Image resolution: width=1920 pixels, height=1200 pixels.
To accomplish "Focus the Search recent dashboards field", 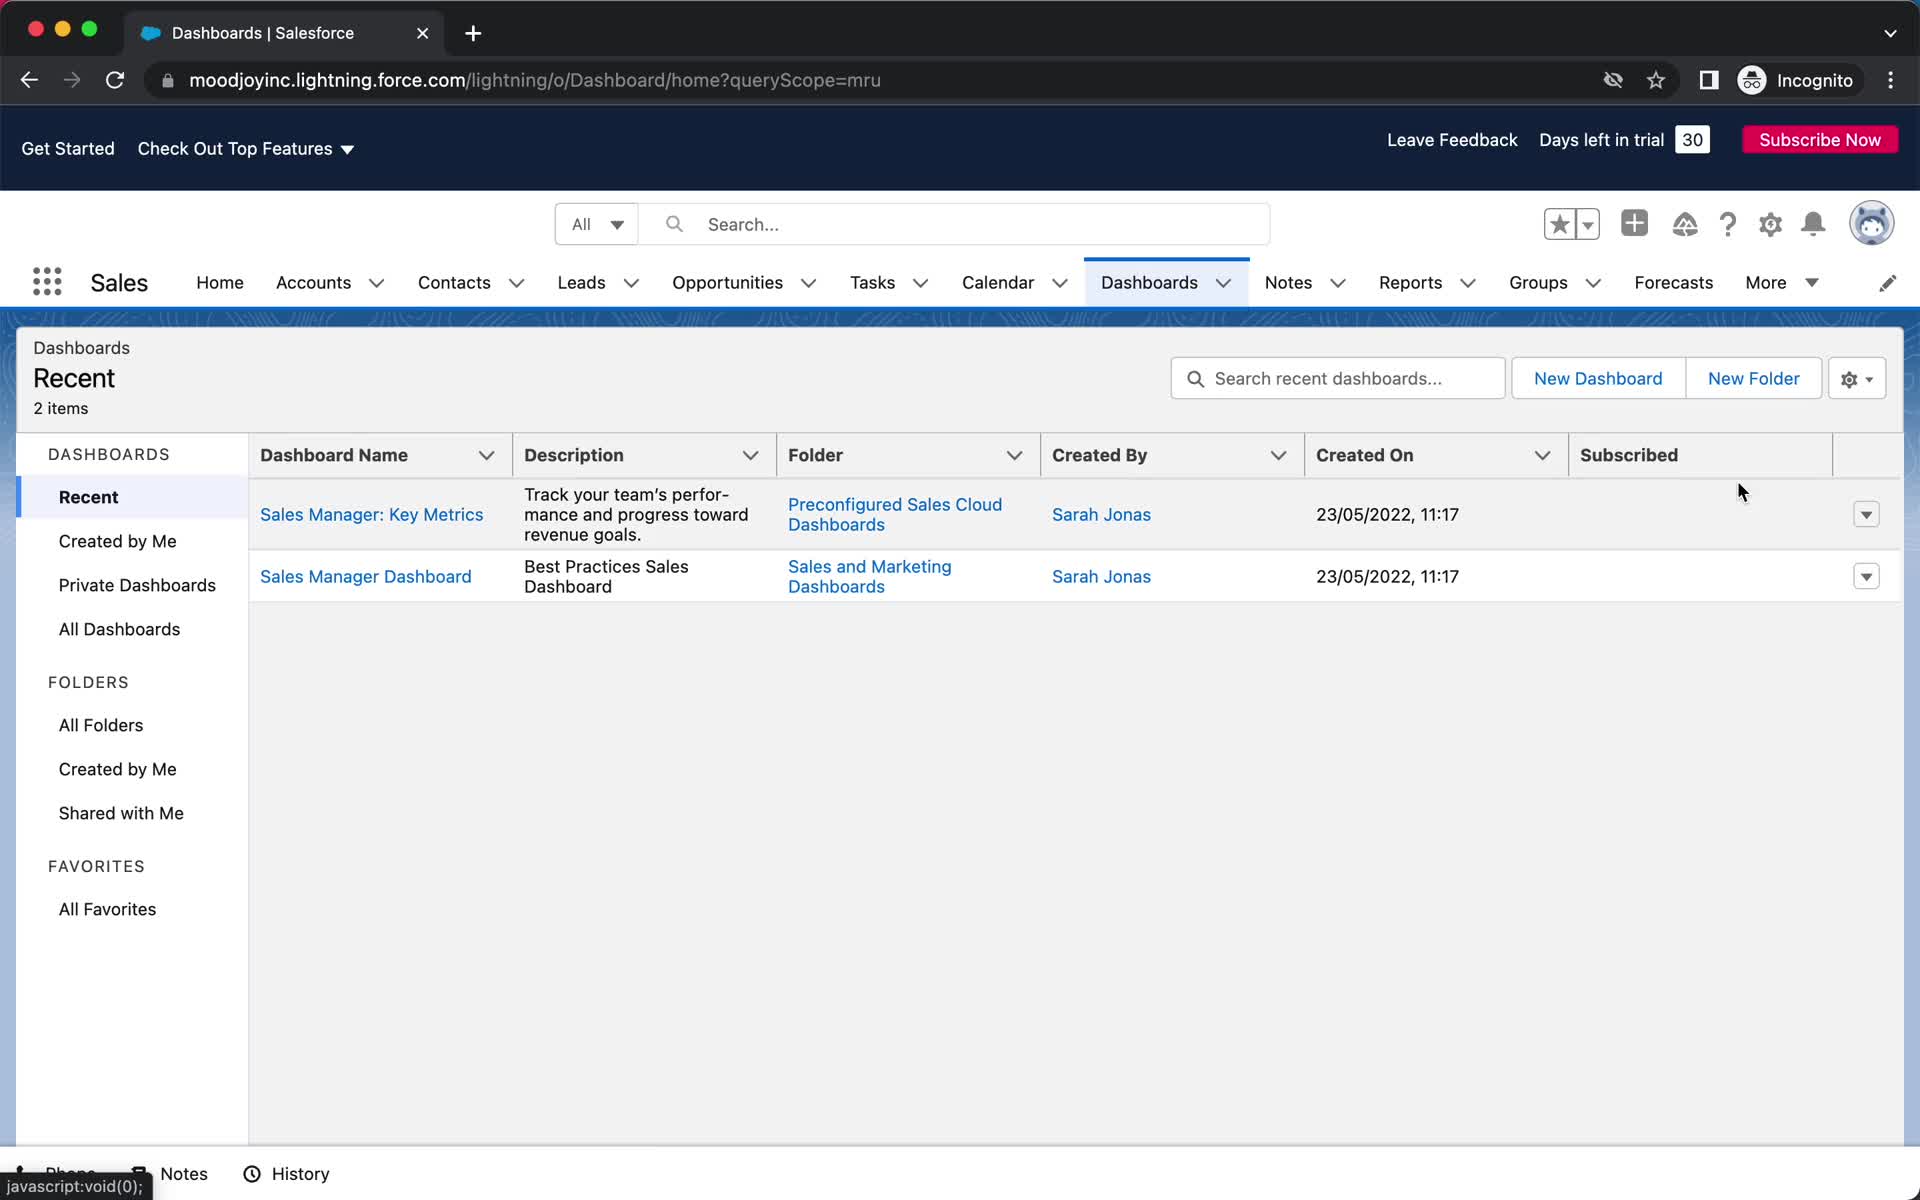I will click(1337, 379).
